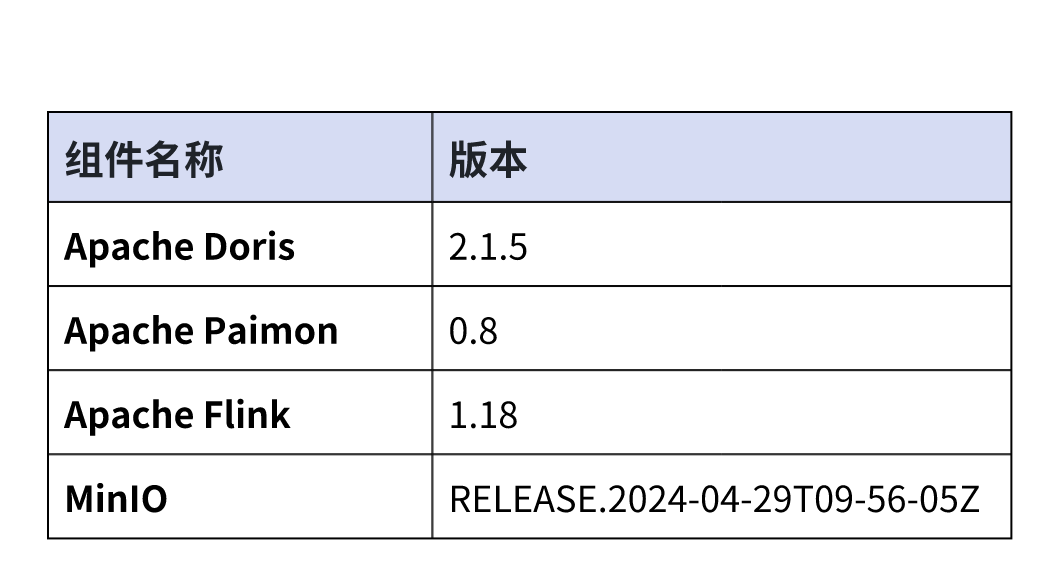Click the 0.8 version value

(473, 331)
